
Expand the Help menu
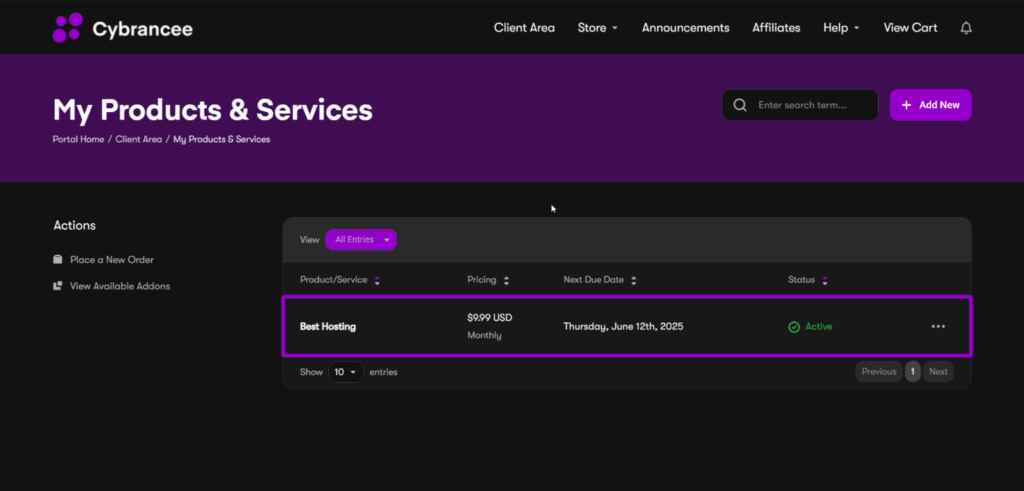point(841,27)
